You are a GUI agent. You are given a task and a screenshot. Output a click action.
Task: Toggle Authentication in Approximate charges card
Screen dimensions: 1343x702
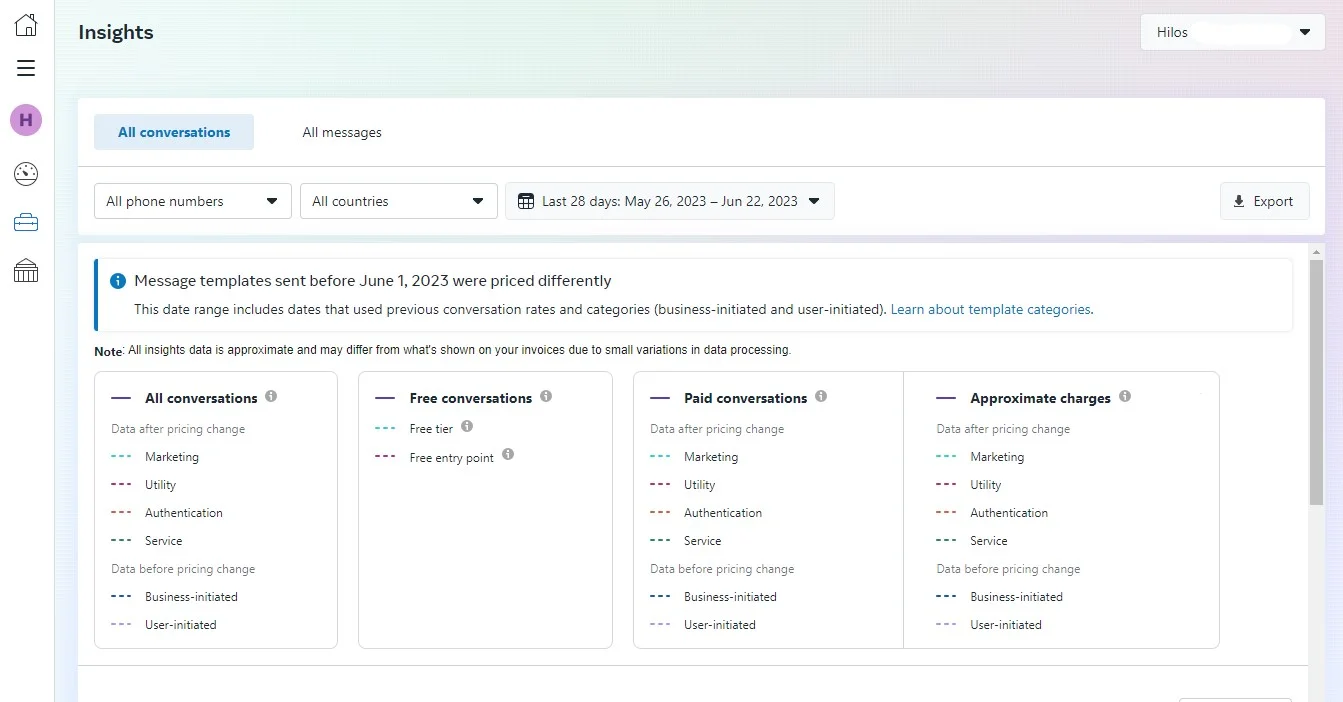(x=992, y=513)
